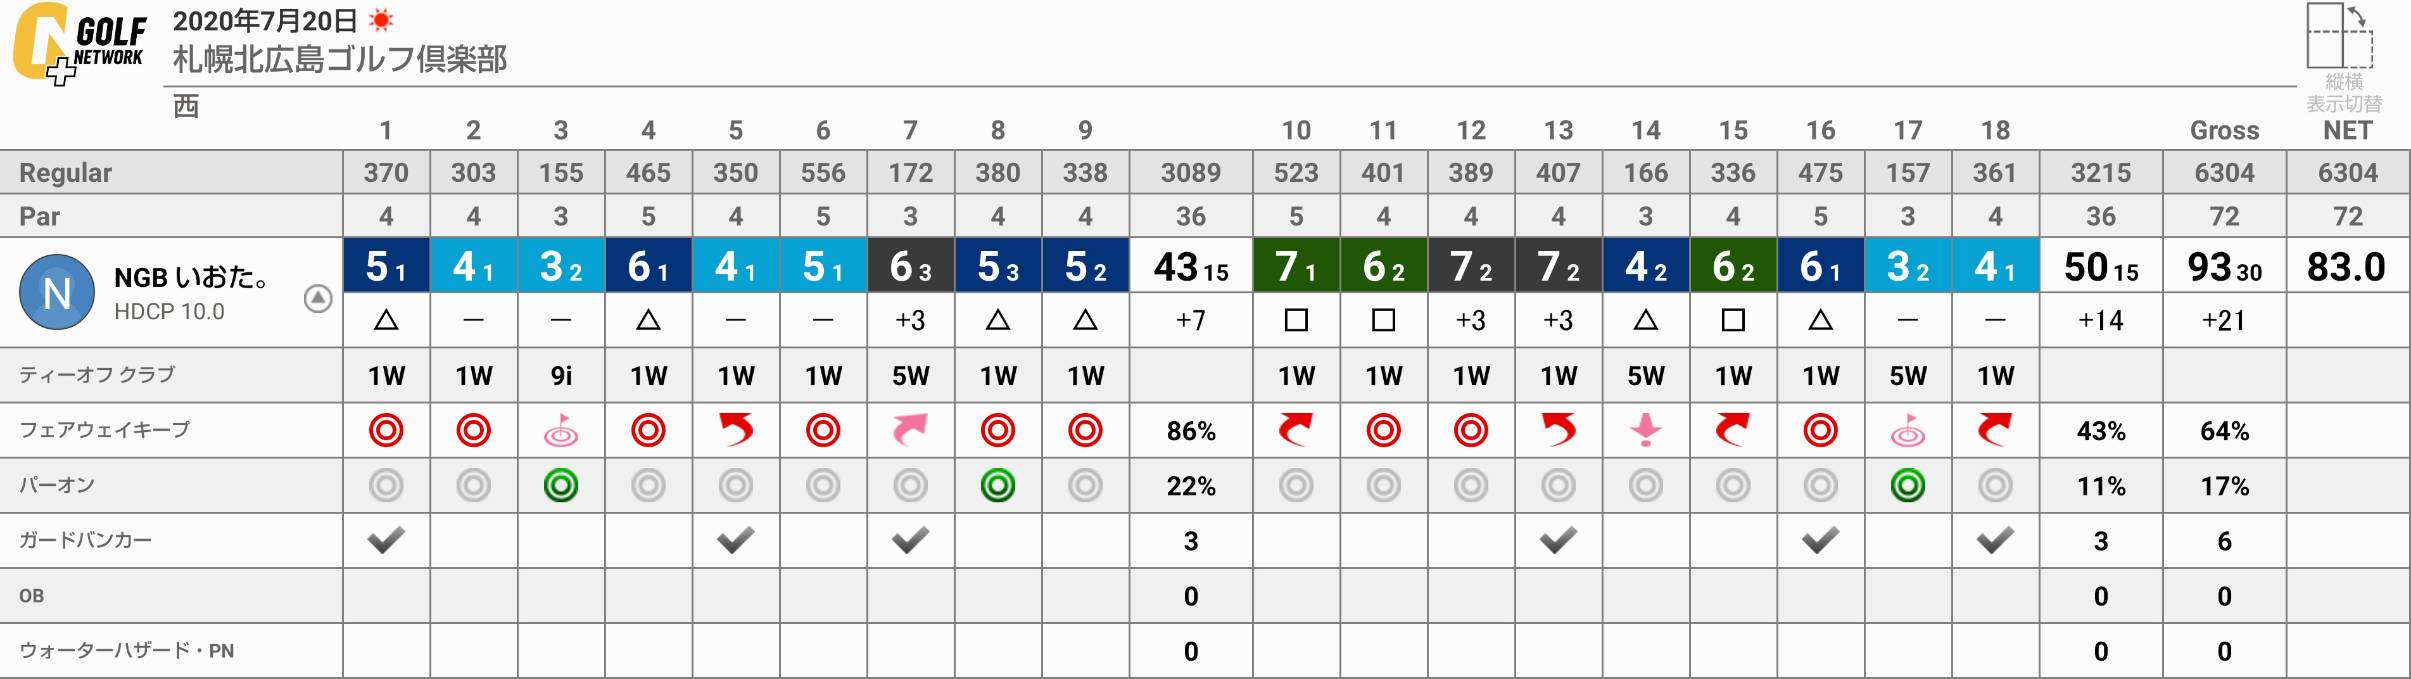Click the hole 7 pink right-miss arrow
This screenshot has height=679, width=2411.
(x=910, y=430)
